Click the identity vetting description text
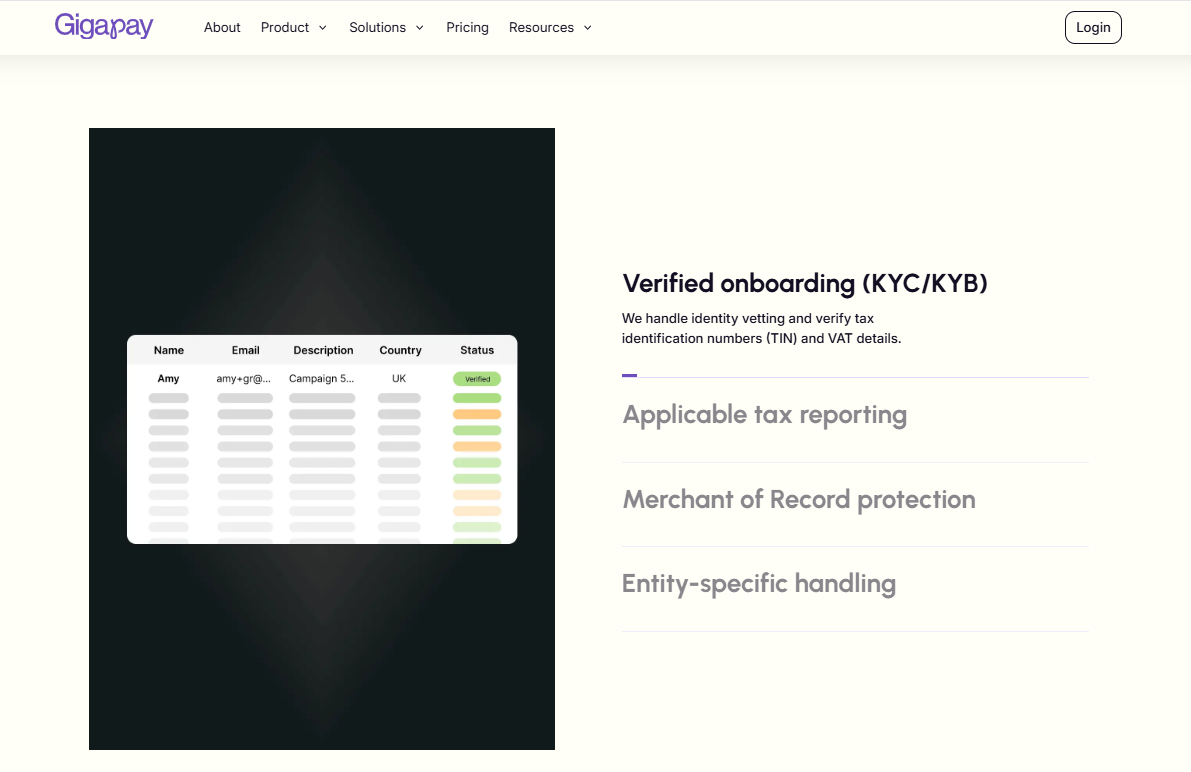Screen dimensions: 1191x772 click(762, 328)
